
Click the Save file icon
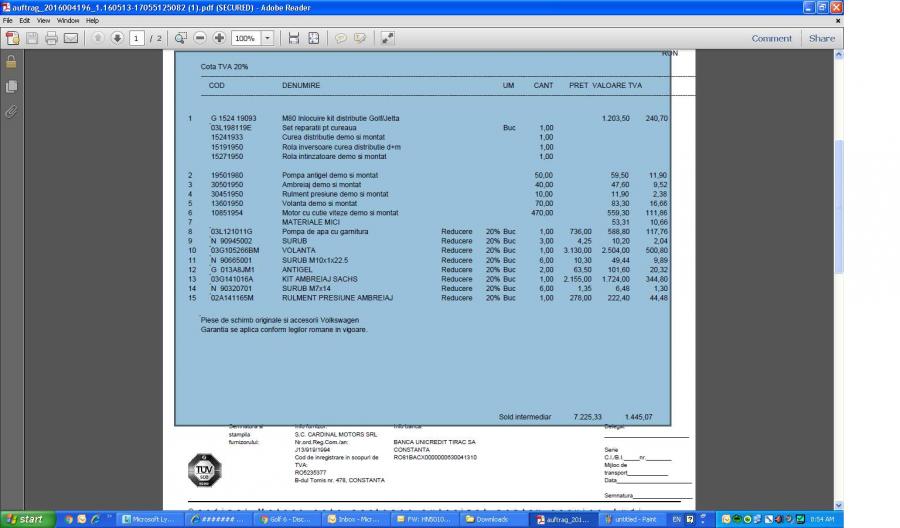[32, 38]
